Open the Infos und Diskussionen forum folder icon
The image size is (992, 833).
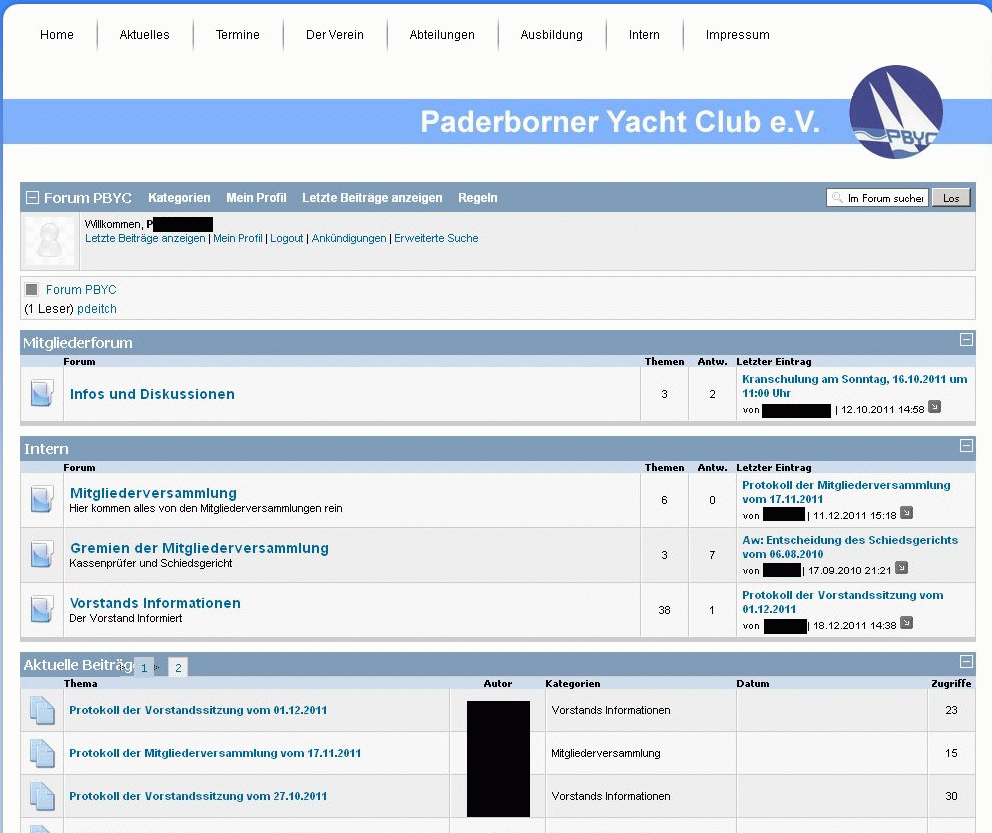[x=41, y=394]
